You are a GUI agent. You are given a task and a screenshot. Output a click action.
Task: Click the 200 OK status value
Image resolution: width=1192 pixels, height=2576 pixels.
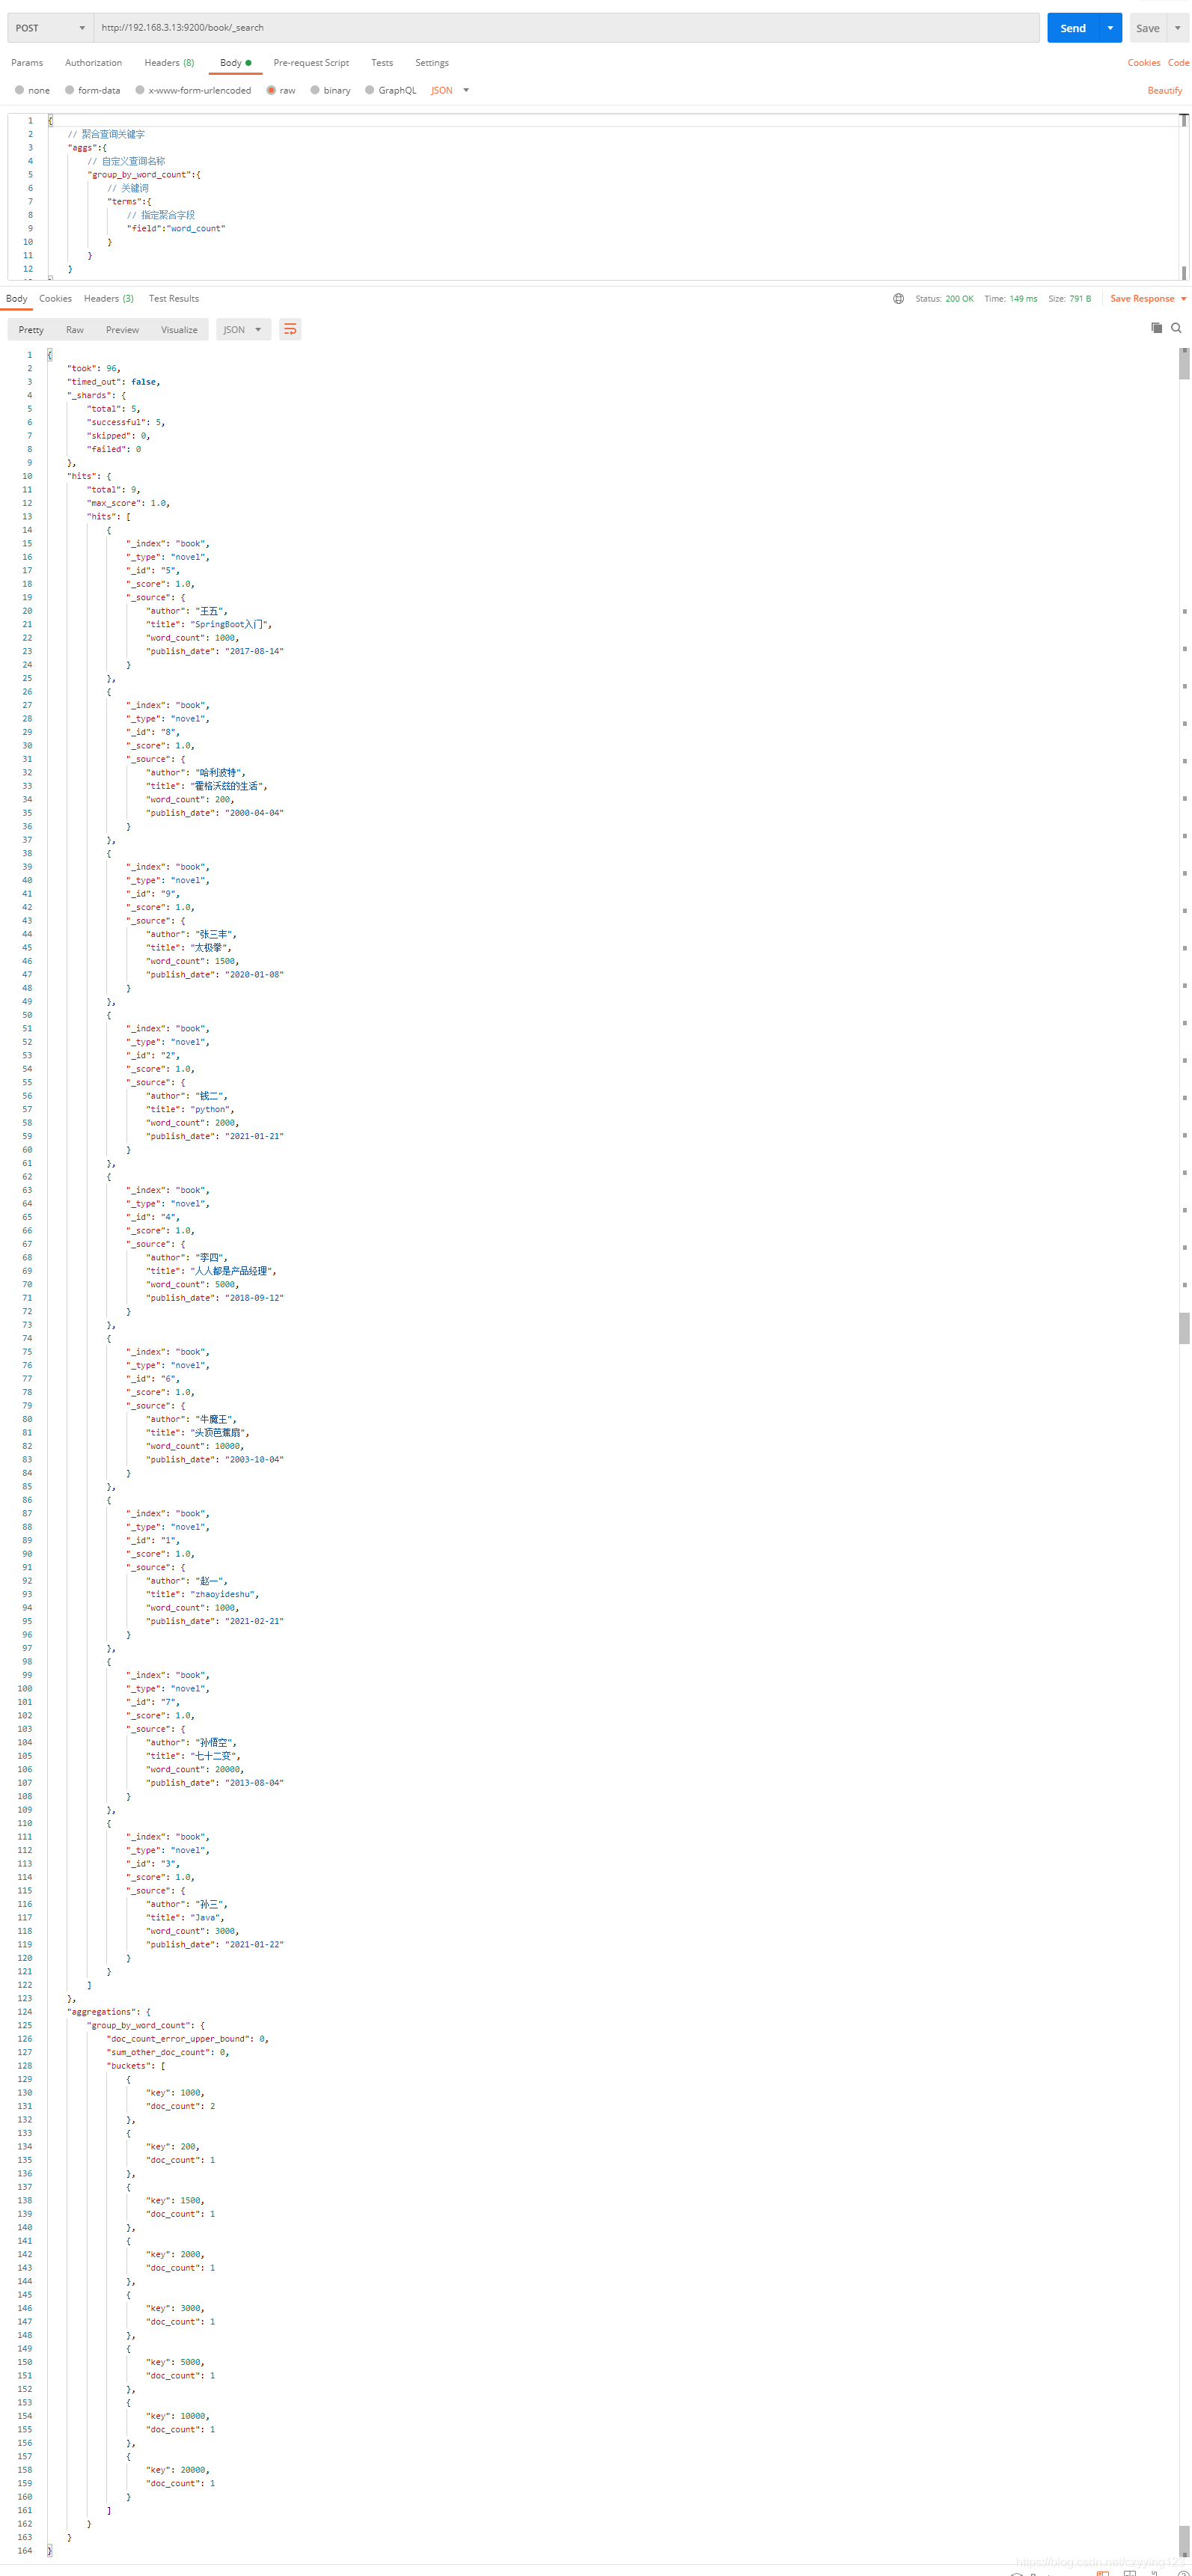pyautogui.click(x=959, y=298)
